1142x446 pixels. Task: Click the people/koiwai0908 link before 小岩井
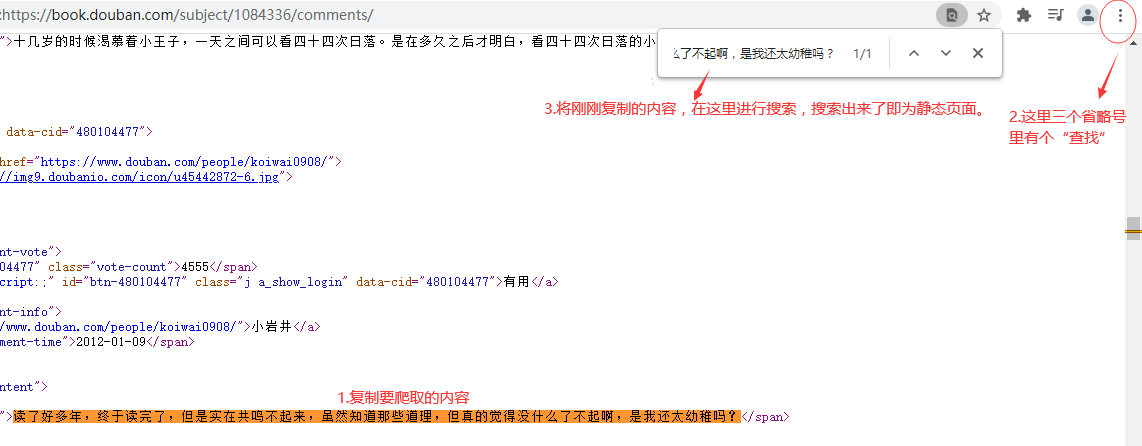tap(119, 327)
